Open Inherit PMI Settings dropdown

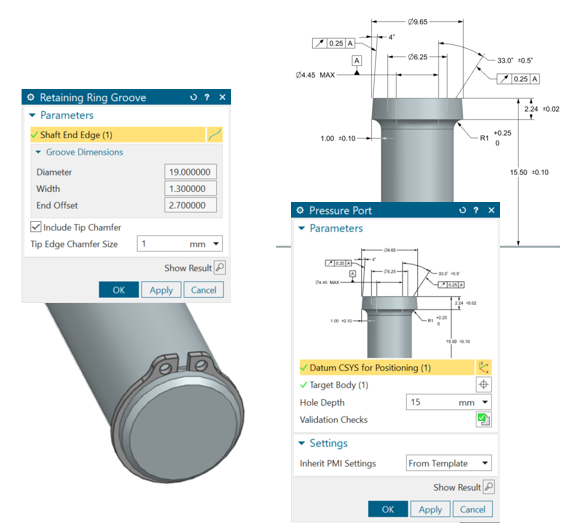point(449,463)
